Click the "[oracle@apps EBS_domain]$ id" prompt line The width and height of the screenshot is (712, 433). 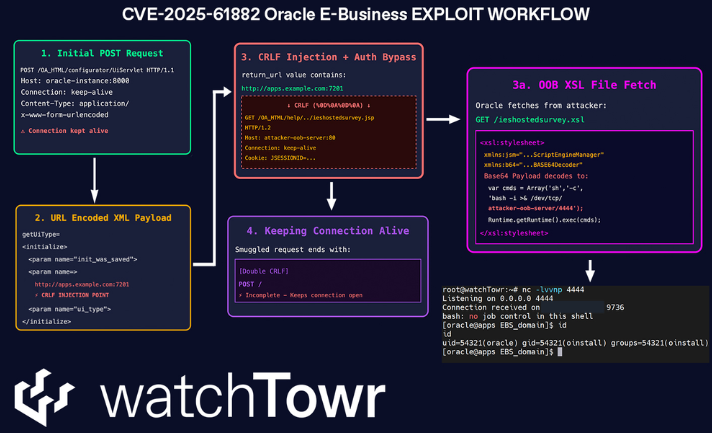(504, 325)
